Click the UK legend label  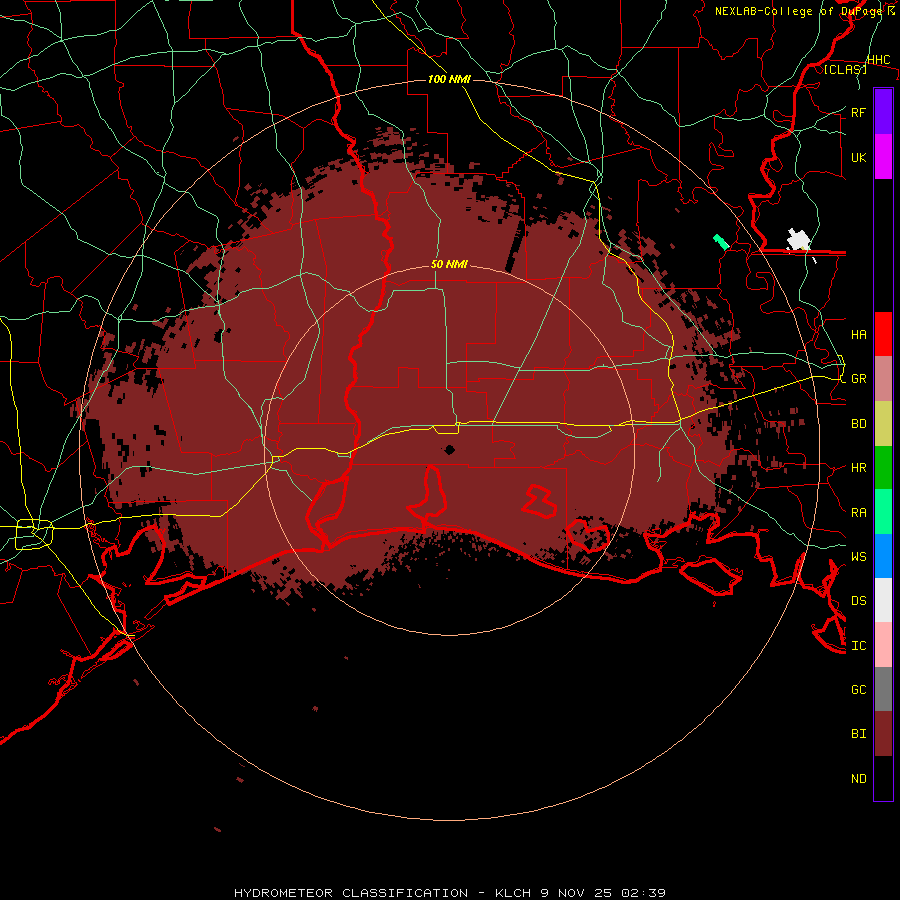(858, 157)
